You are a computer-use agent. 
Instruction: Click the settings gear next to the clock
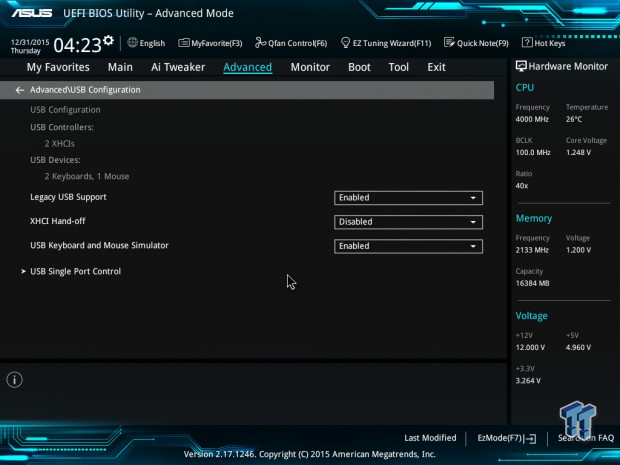(x=108, y=40)
